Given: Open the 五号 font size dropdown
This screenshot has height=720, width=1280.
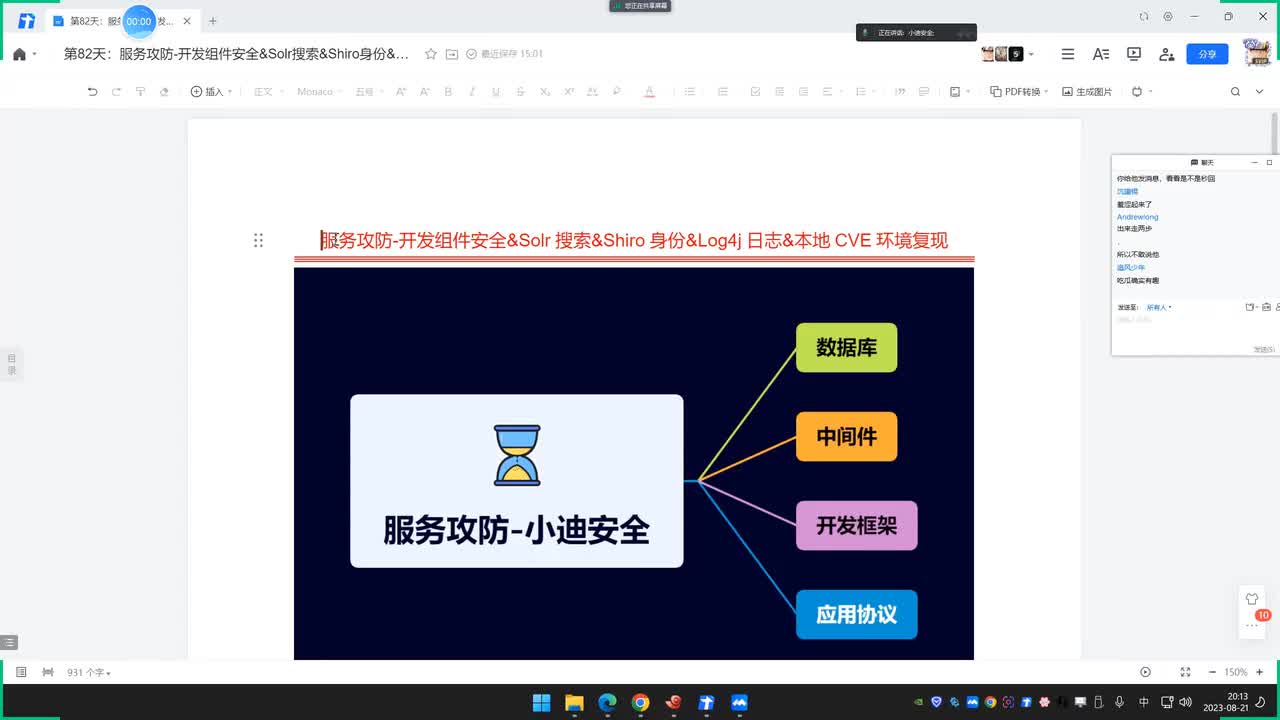Looking at the screenshot, I should [x=367, y=91].
